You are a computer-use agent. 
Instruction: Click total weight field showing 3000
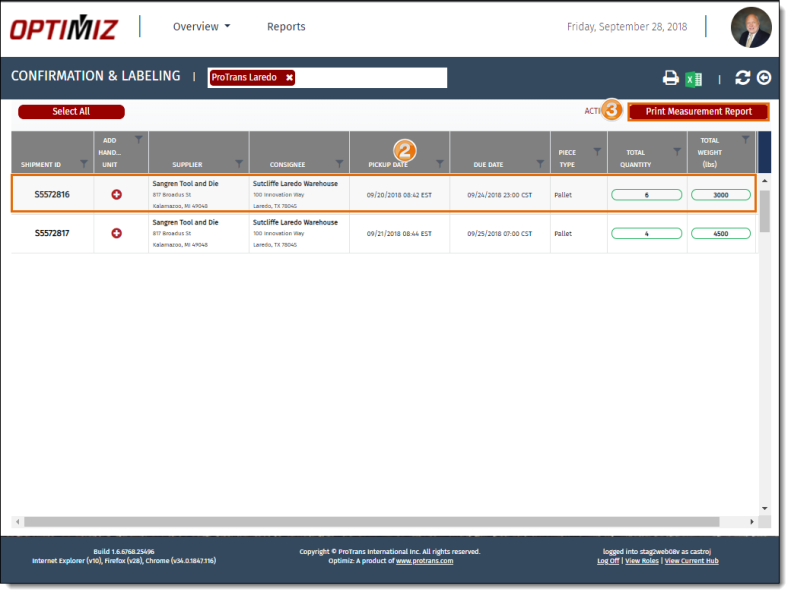coord(720,195)
